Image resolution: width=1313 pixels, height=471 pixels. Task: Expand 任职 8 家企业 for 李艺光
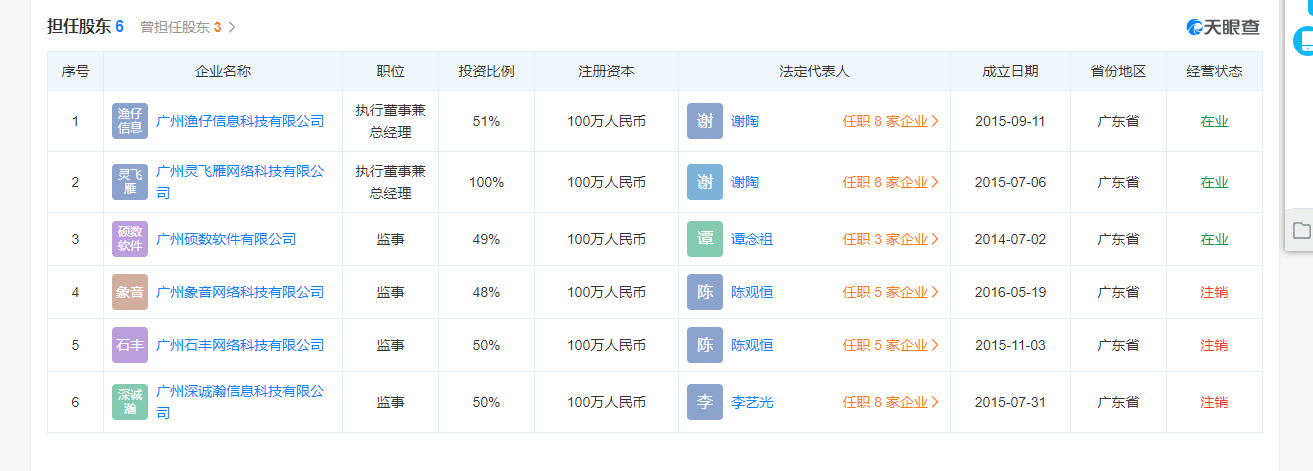pyautogui.click(x=890, y=402)
